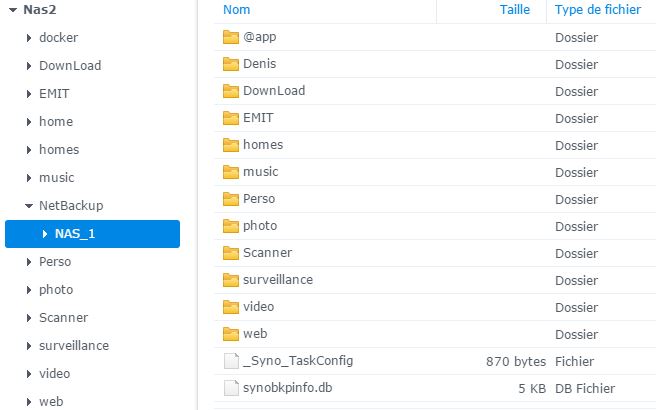Screen dimensions: 656x410
Task: Expand the docker tree node arrow
Action: (x=28, y=38)
